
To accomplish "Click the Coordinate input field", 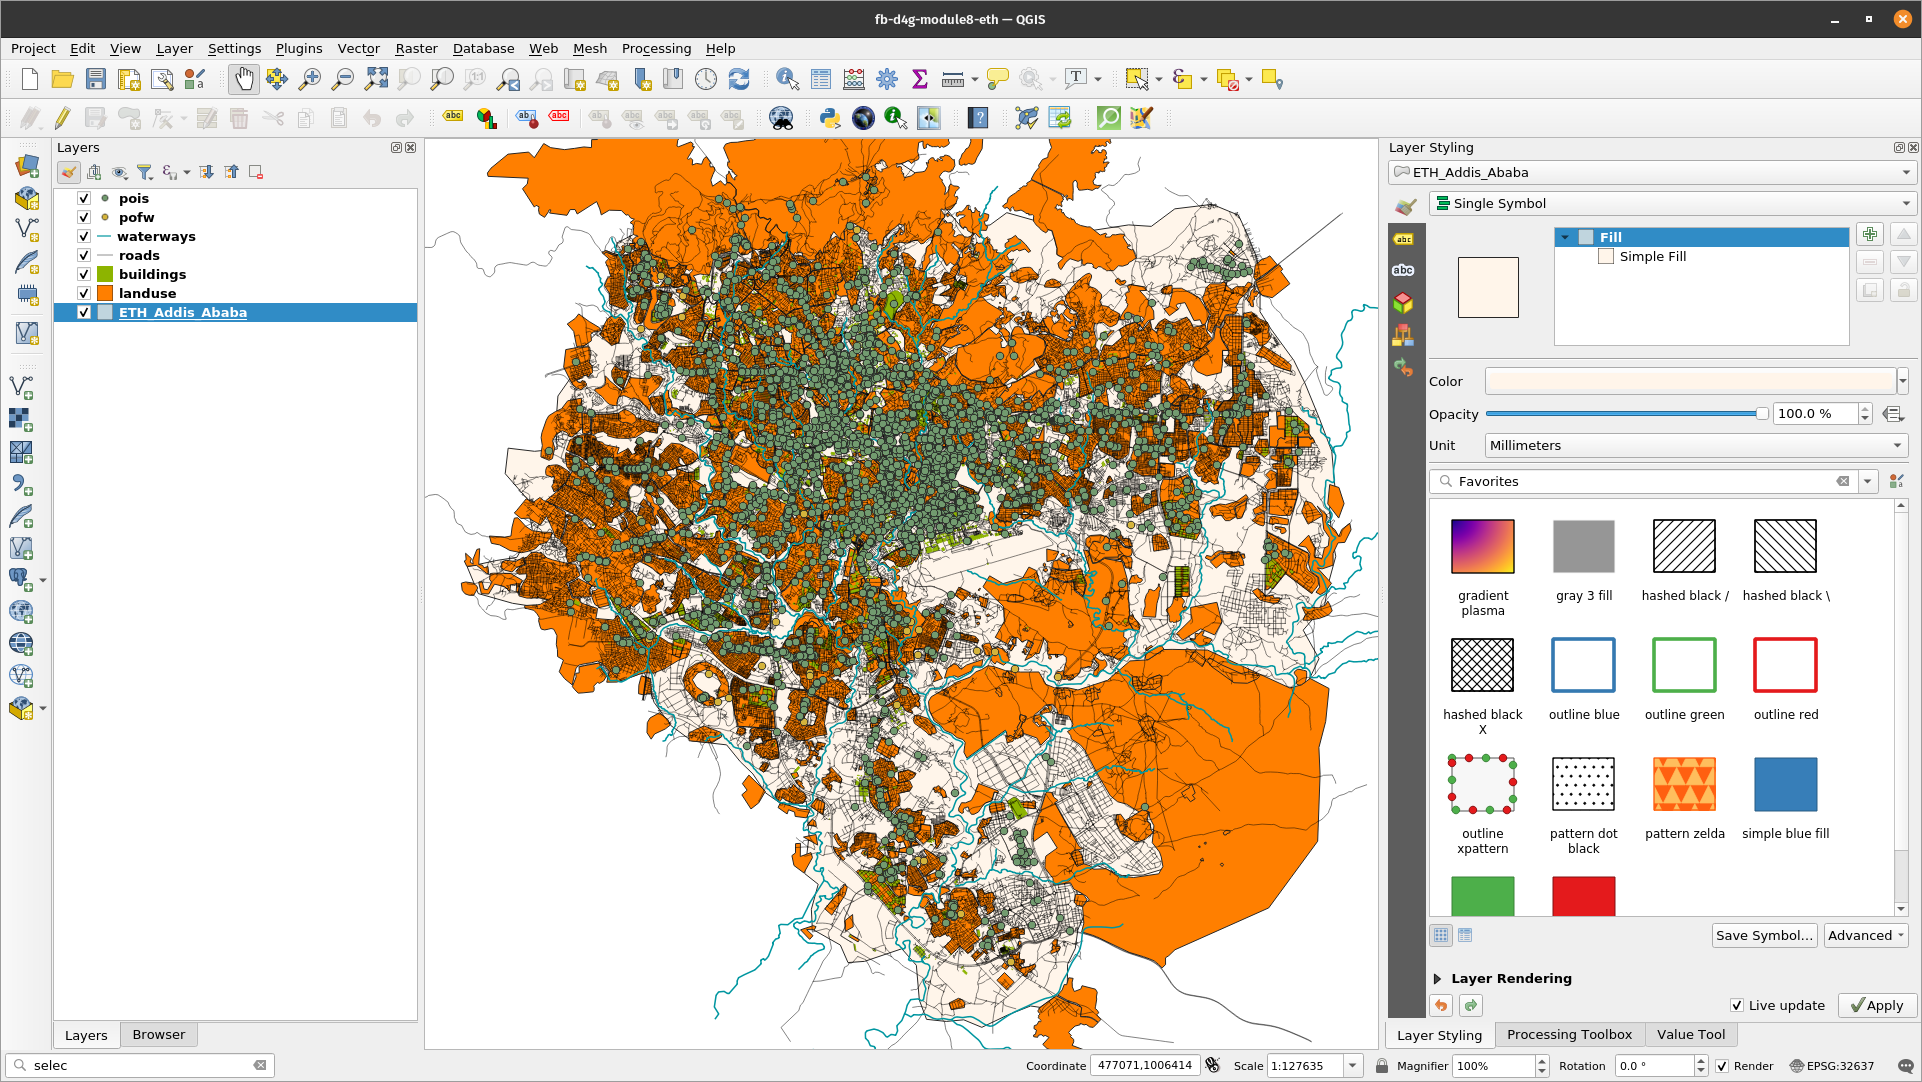I will pyautogui.click(x=1145, y=1066).
